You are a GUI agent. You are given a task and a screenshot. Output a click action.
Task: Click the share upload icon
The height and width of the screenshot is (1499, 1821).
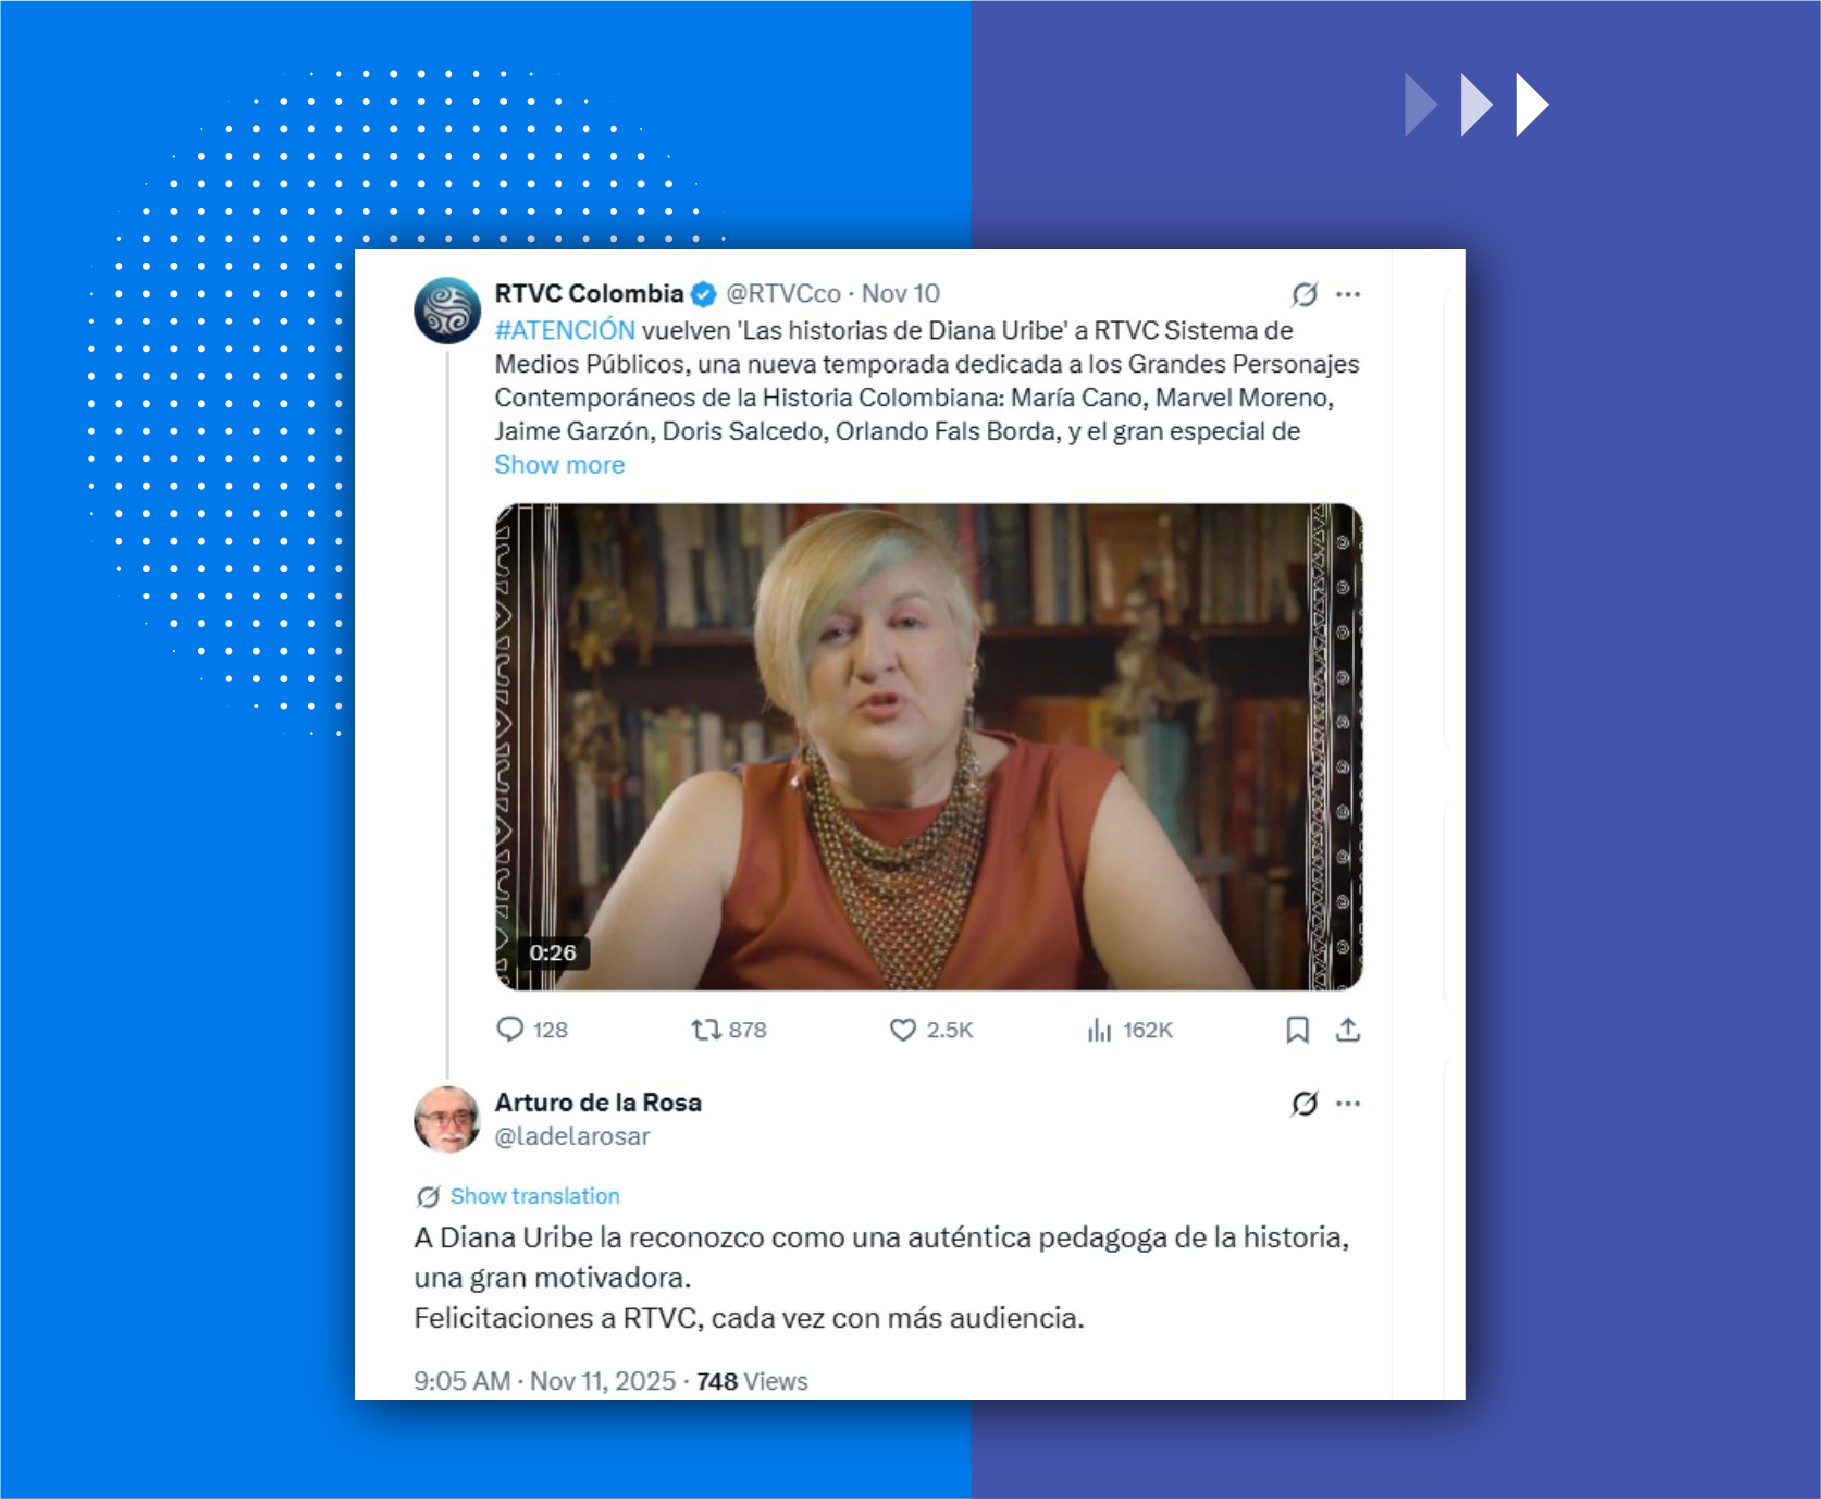pos(1348,1029)
